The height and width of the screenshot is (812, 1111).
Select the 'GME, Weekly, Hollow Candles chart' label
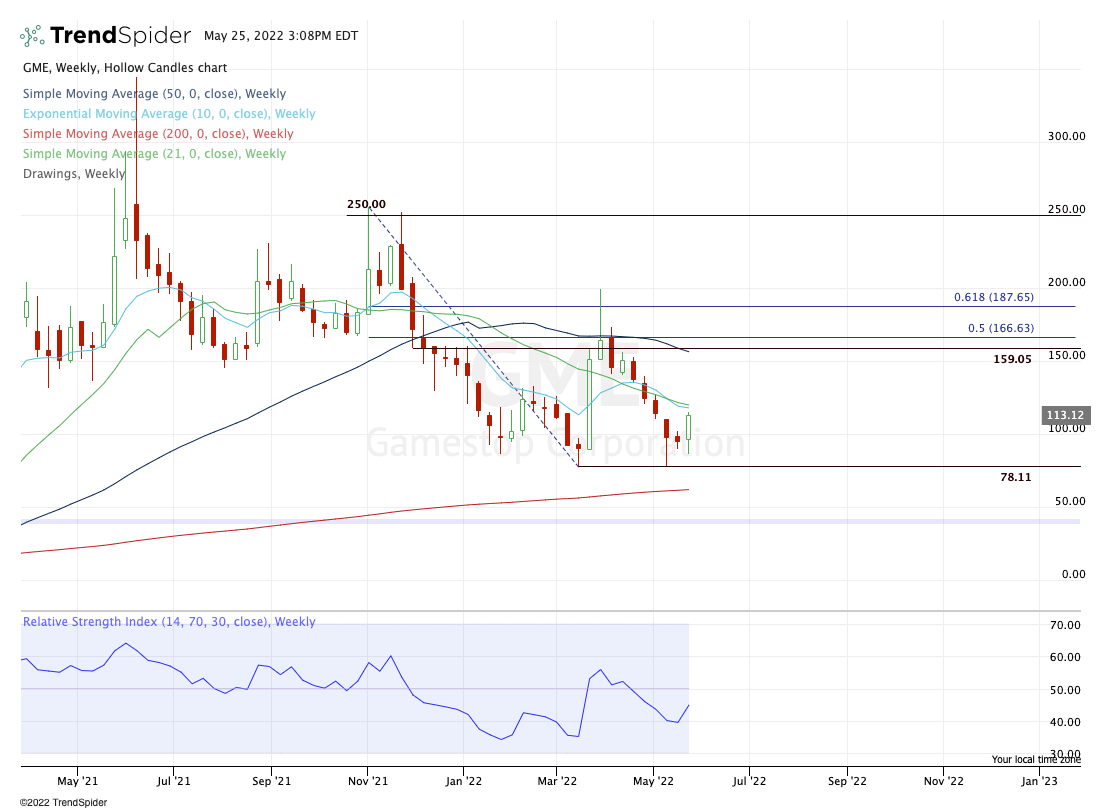point(125,68)
